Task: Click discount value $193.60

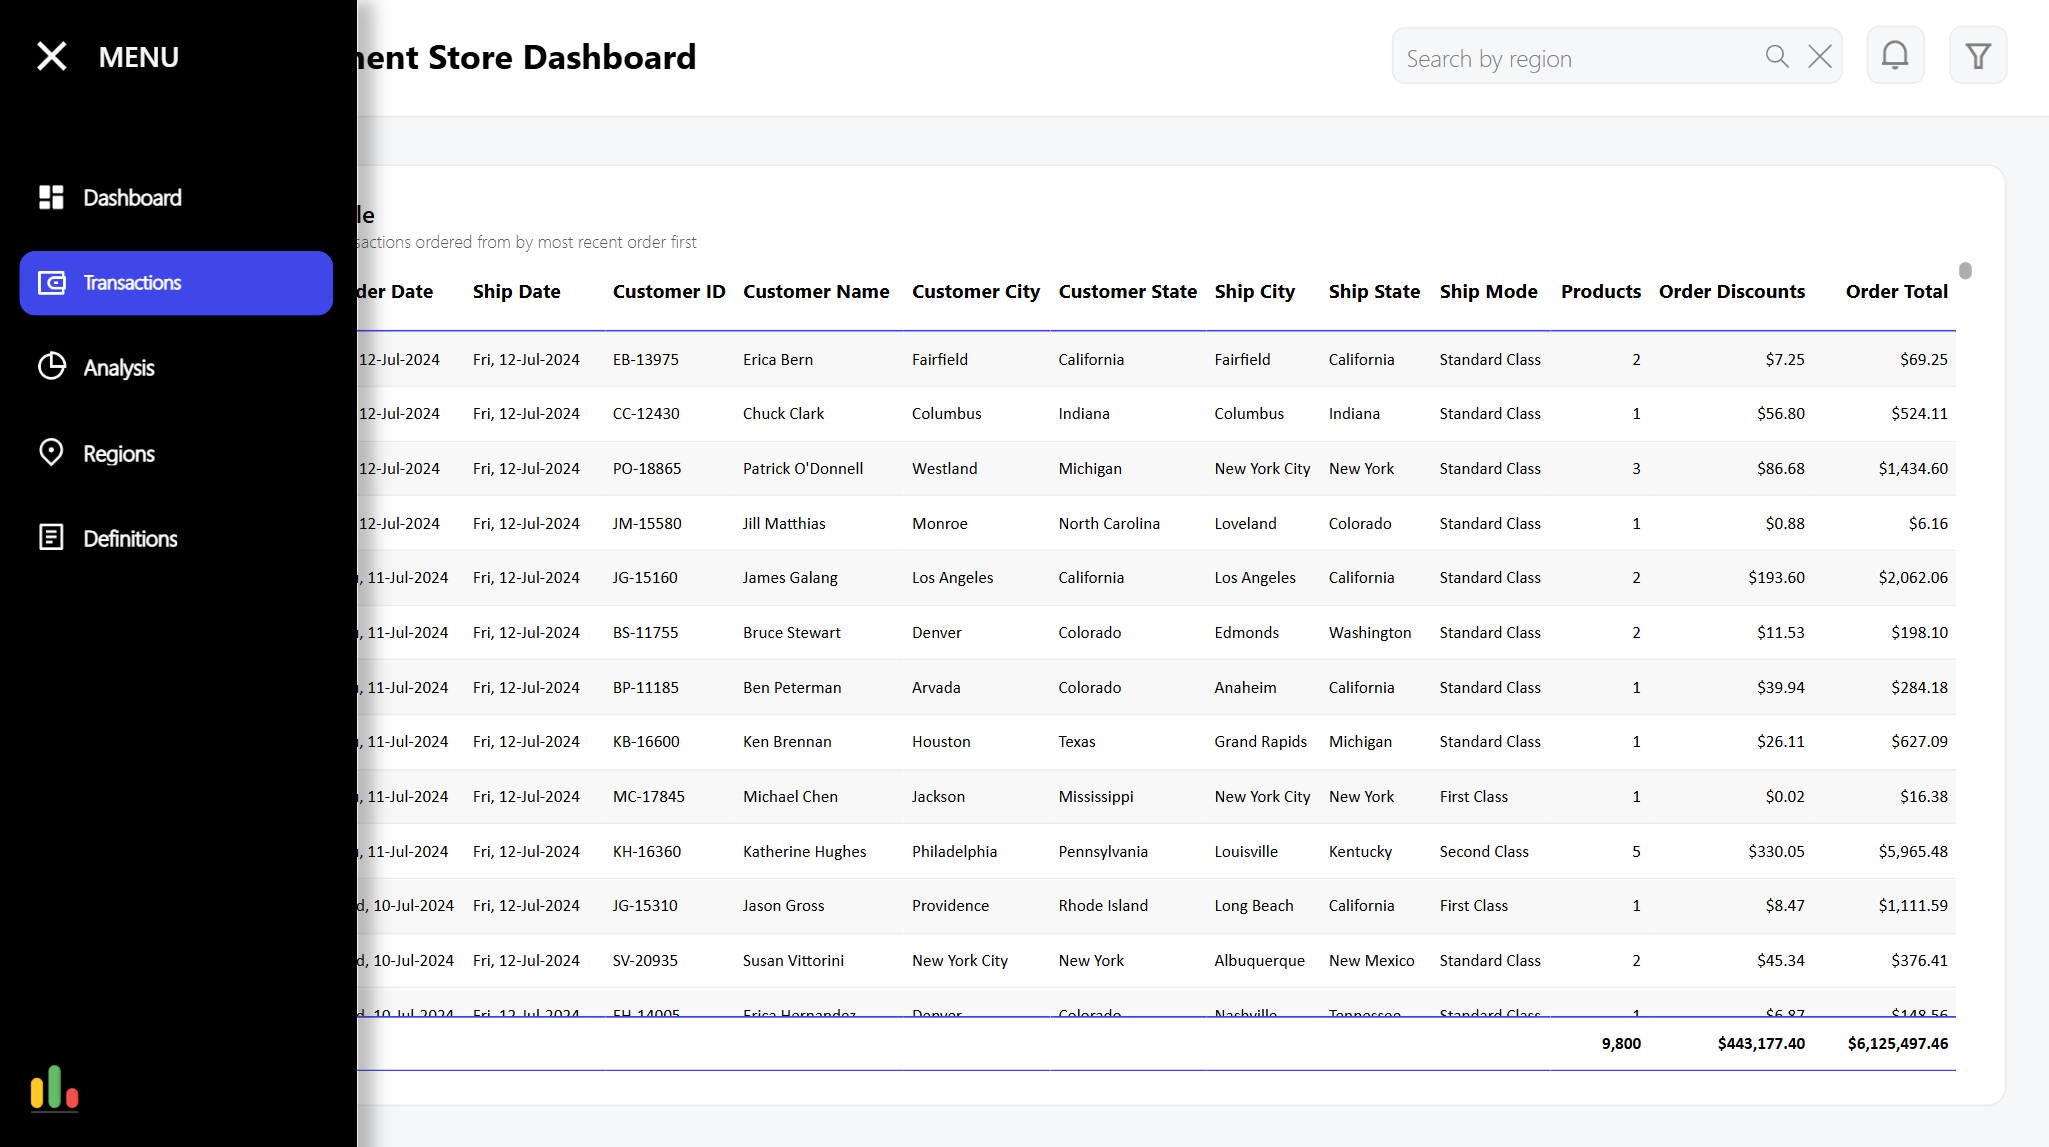Action: tap(1776, 578)
